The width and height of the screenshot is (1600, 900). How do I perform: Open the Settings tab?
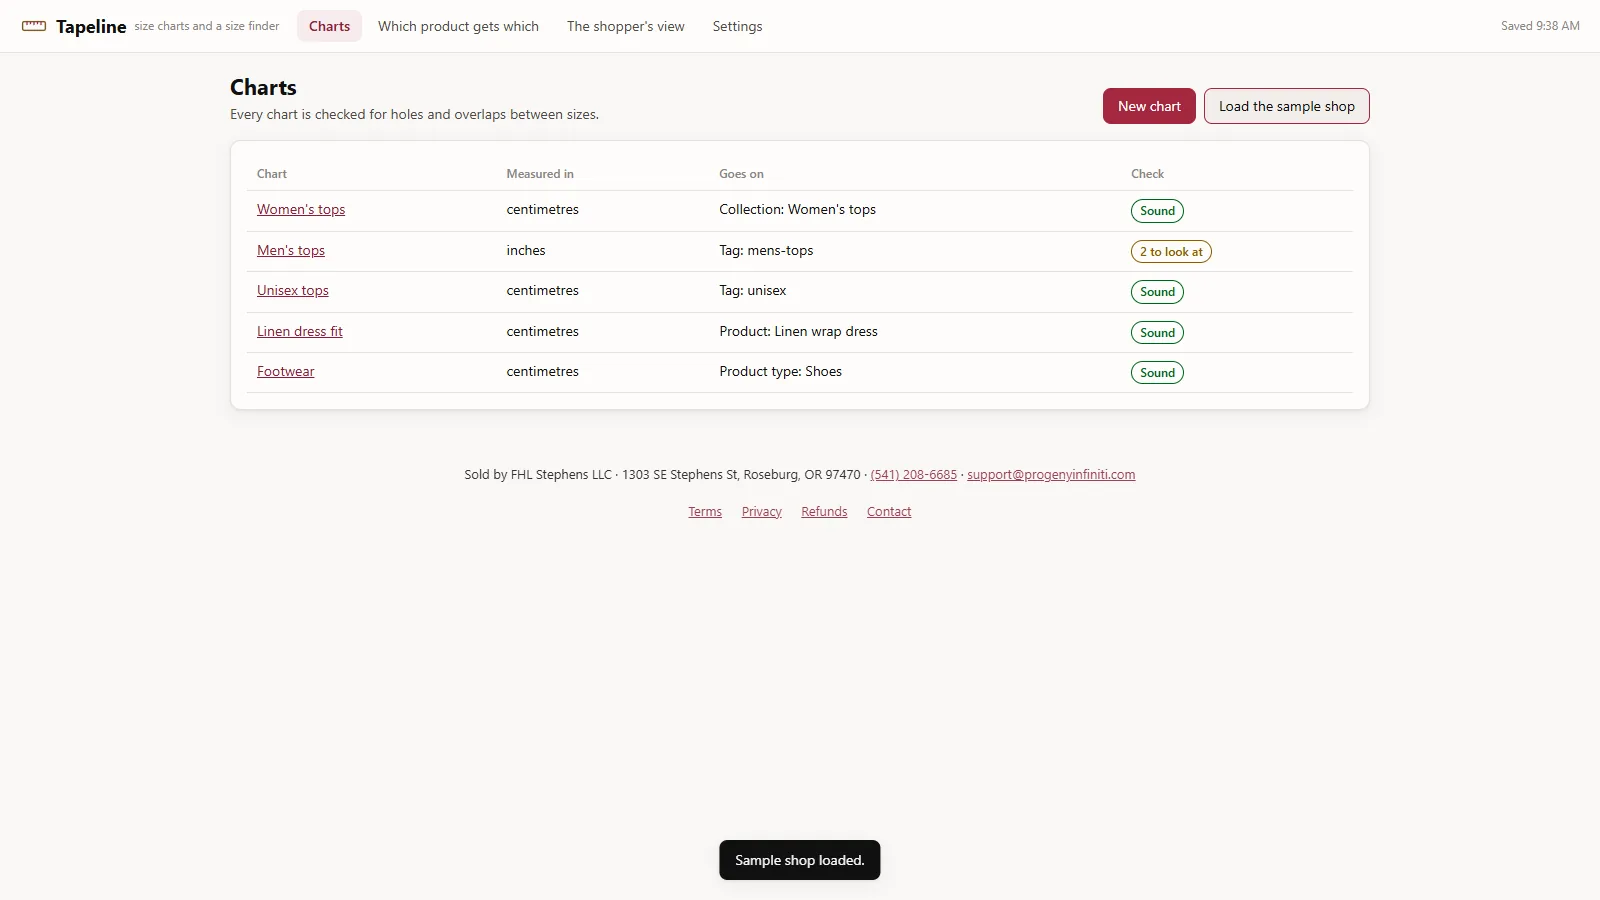737,26
